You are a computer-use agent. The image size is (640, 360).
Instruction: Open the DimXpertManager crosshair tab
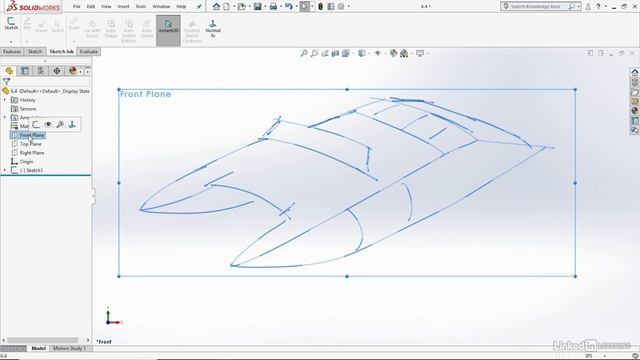(x=57, y=71)
